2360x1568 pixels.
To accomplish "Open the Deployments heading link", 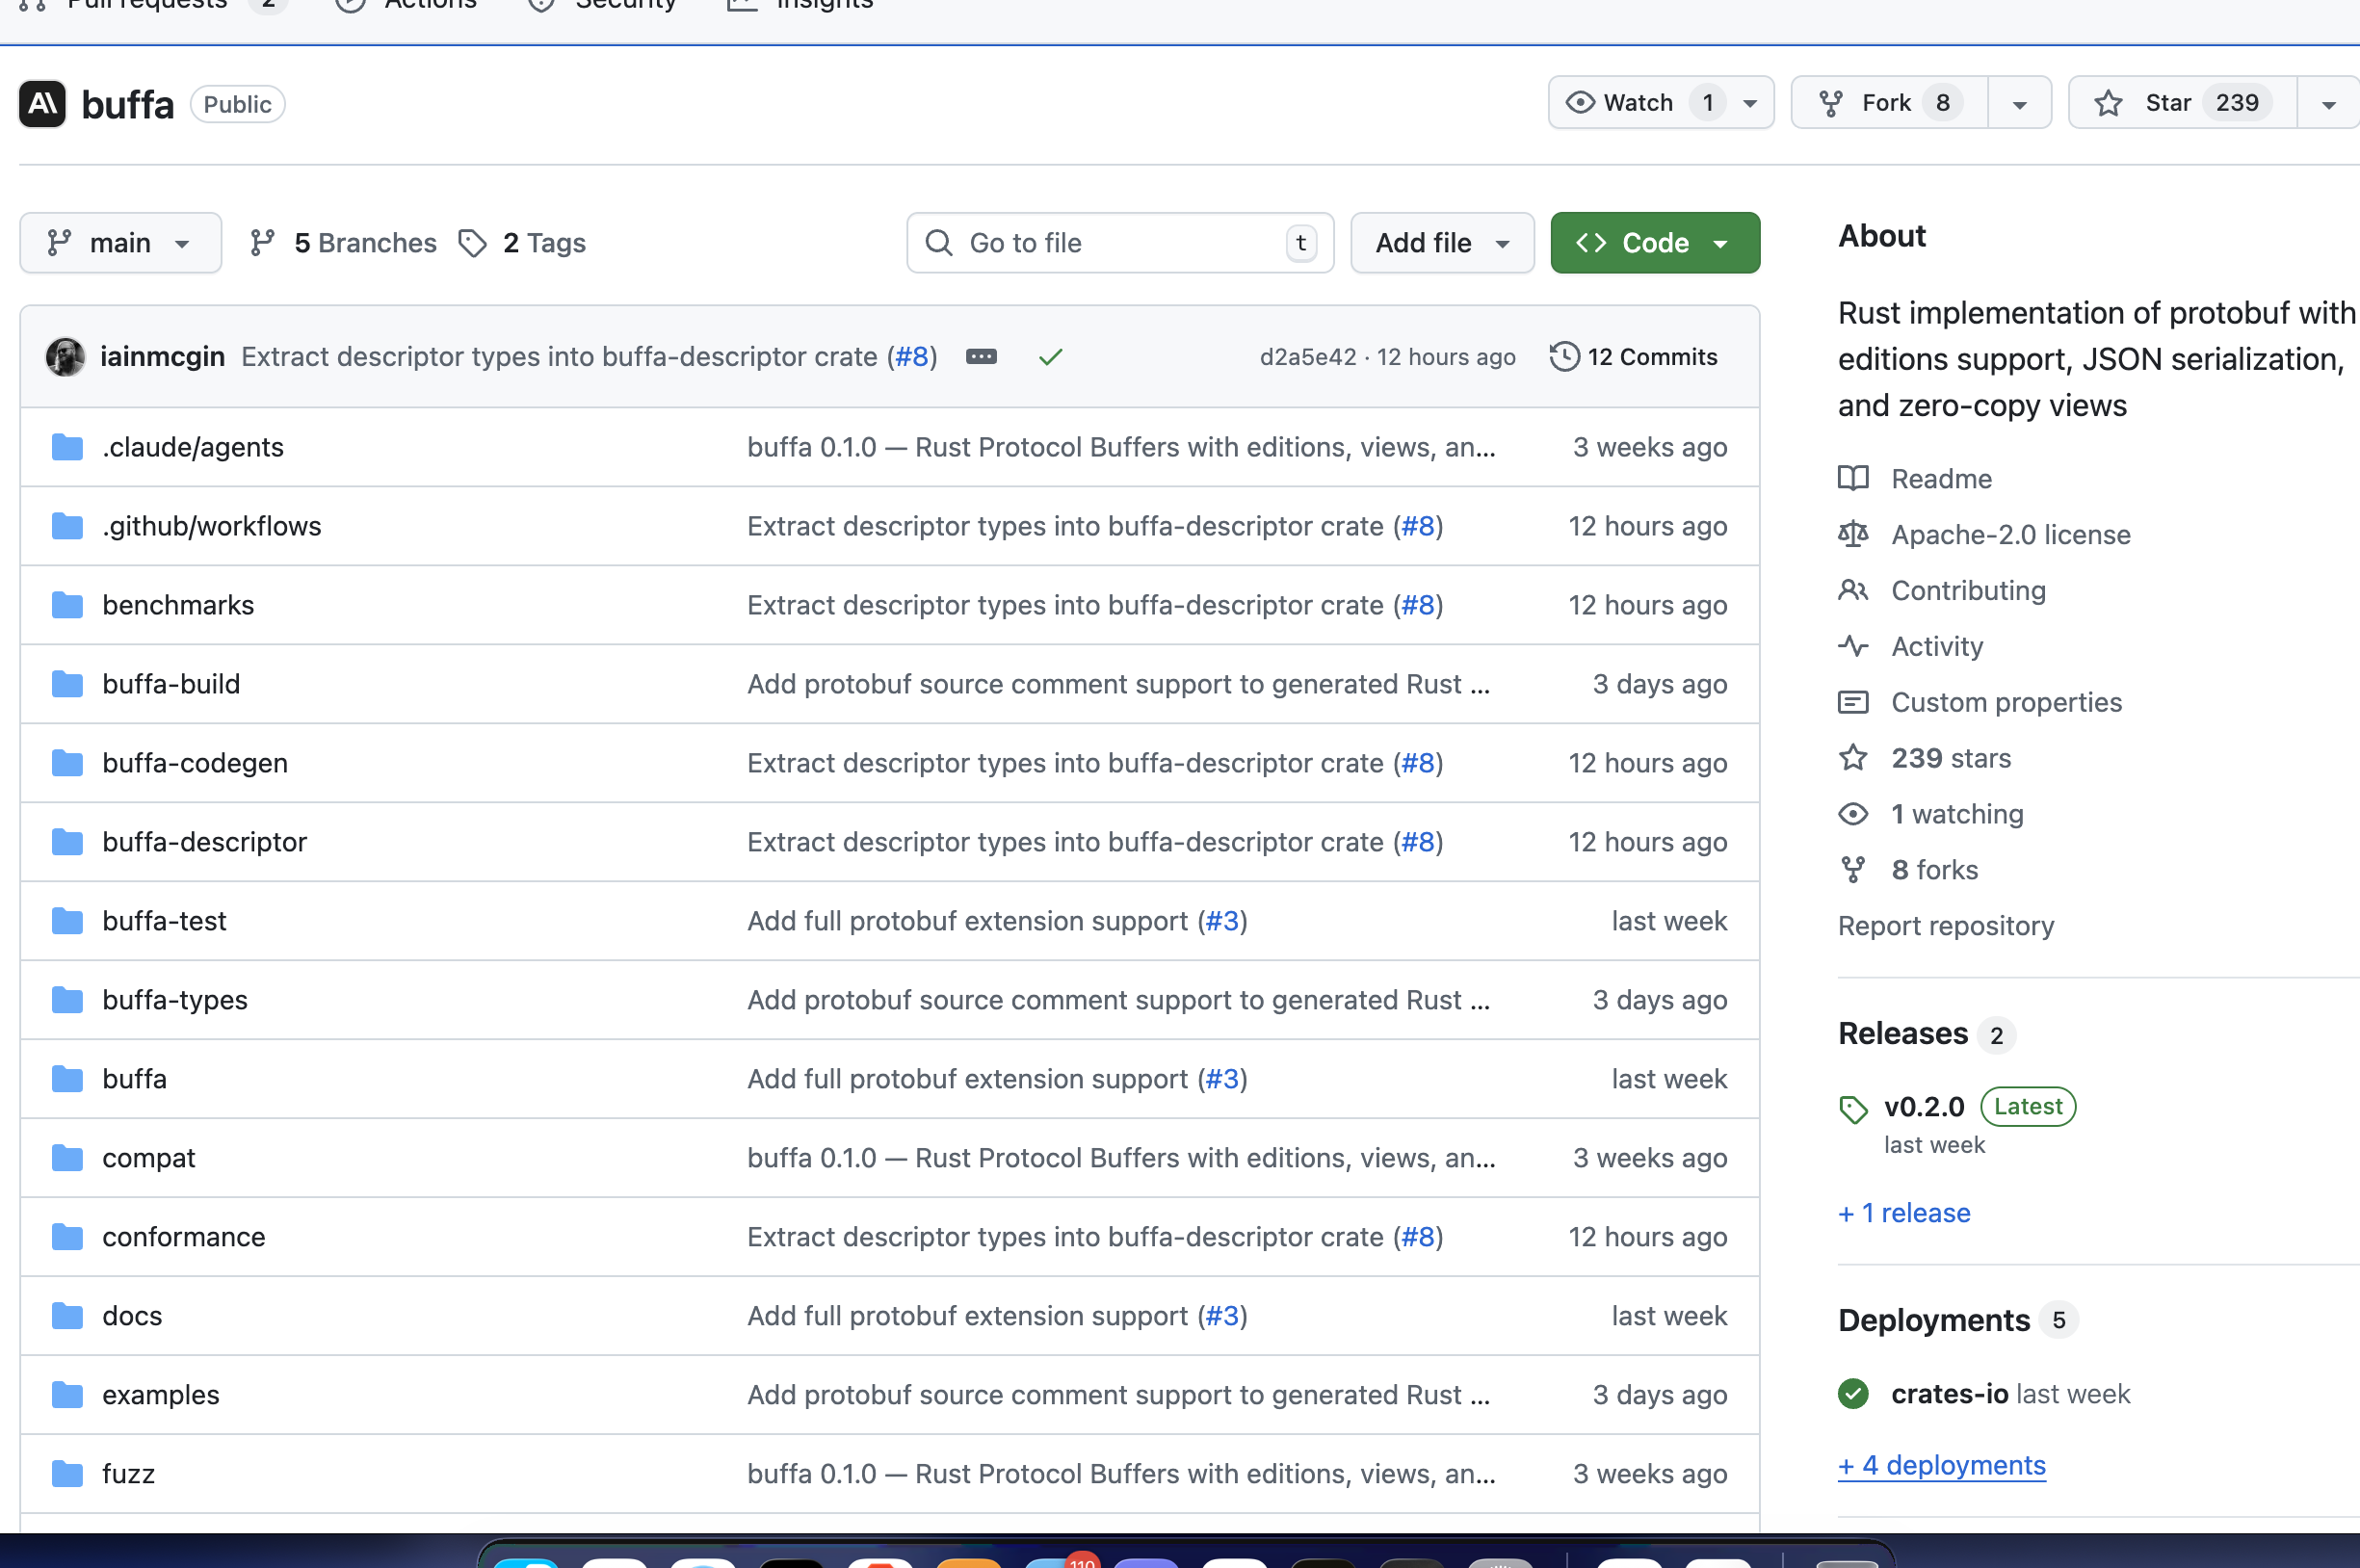I will tap(1934, 1321).
